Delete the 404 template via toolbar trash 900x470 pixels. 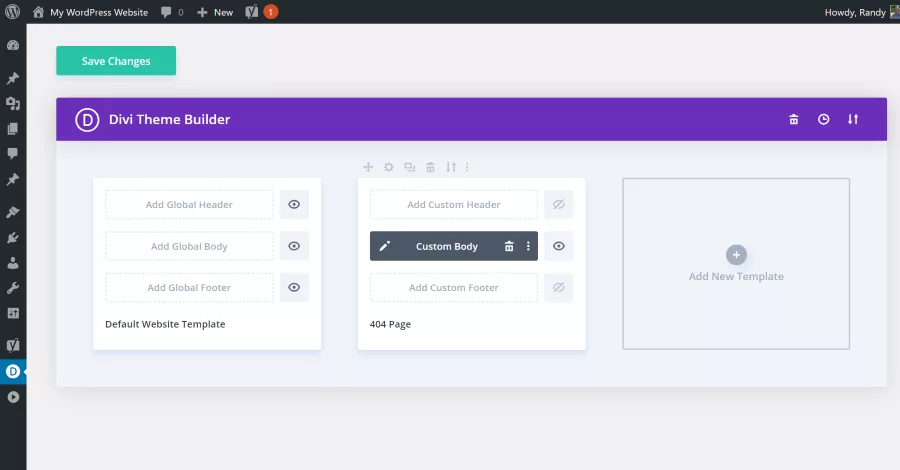click(430, 167)
